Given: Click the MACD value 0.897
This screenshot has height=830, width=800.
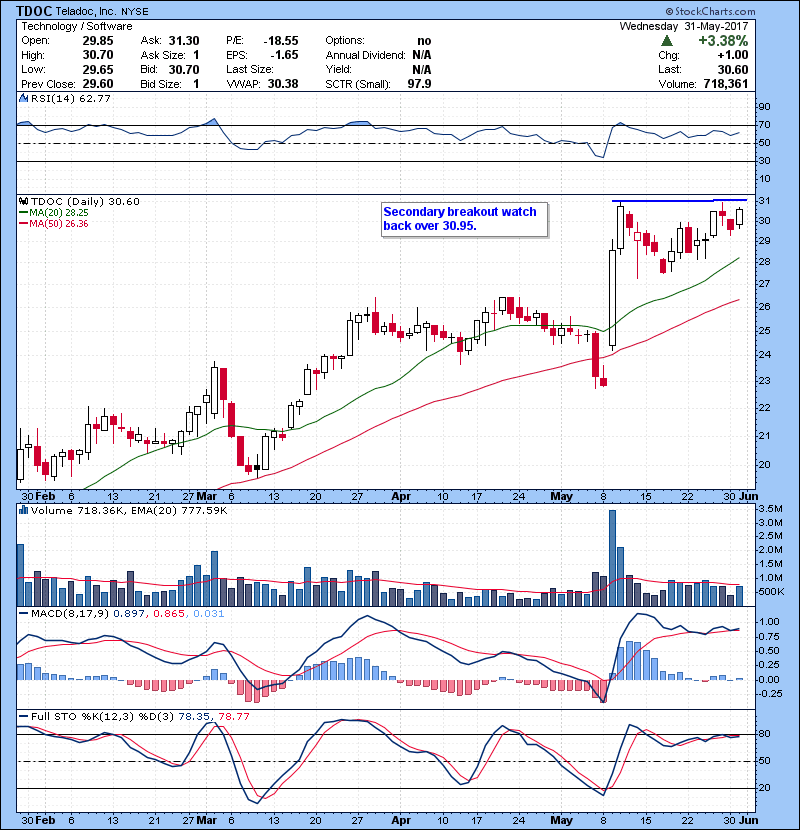Looking at the screenshot, I should click(x=131, y=613).
